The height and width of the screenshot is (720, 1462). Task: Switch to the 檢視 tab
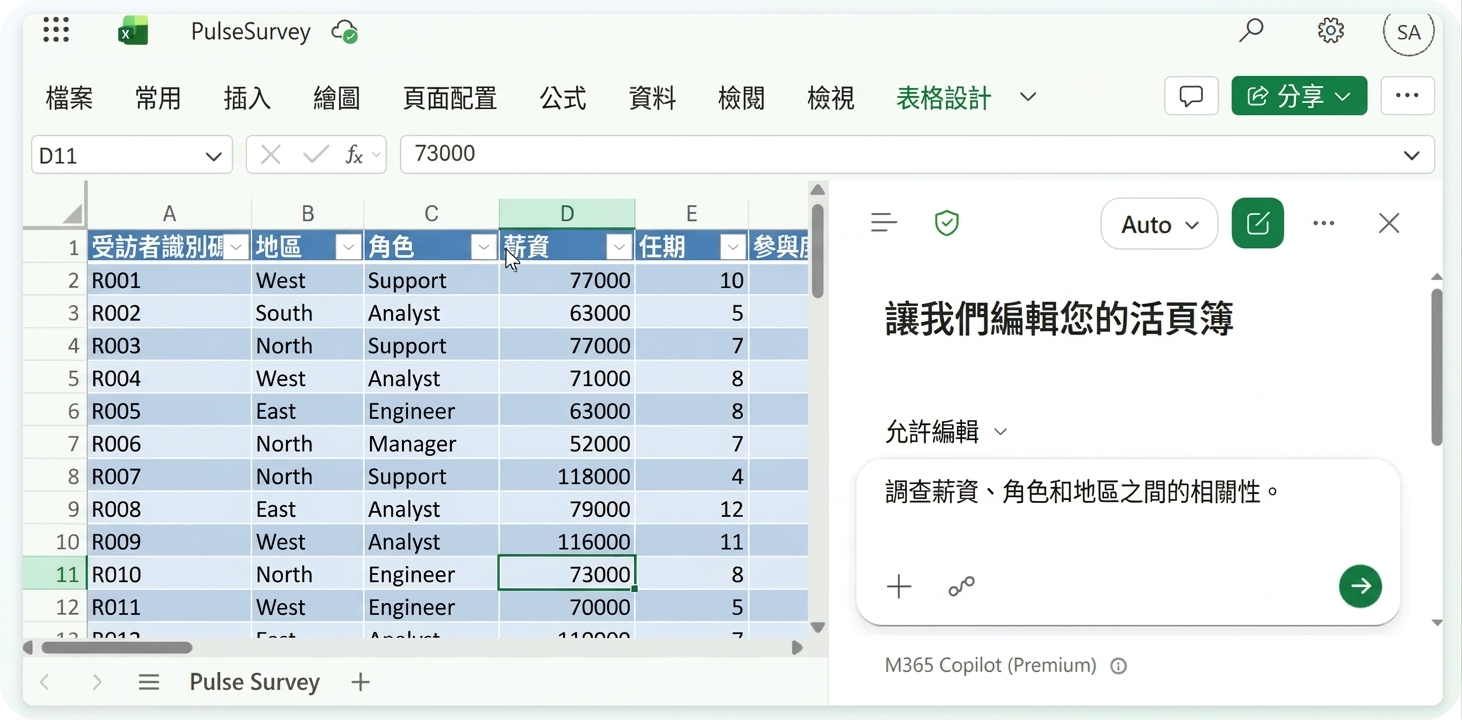pos(831,98)
